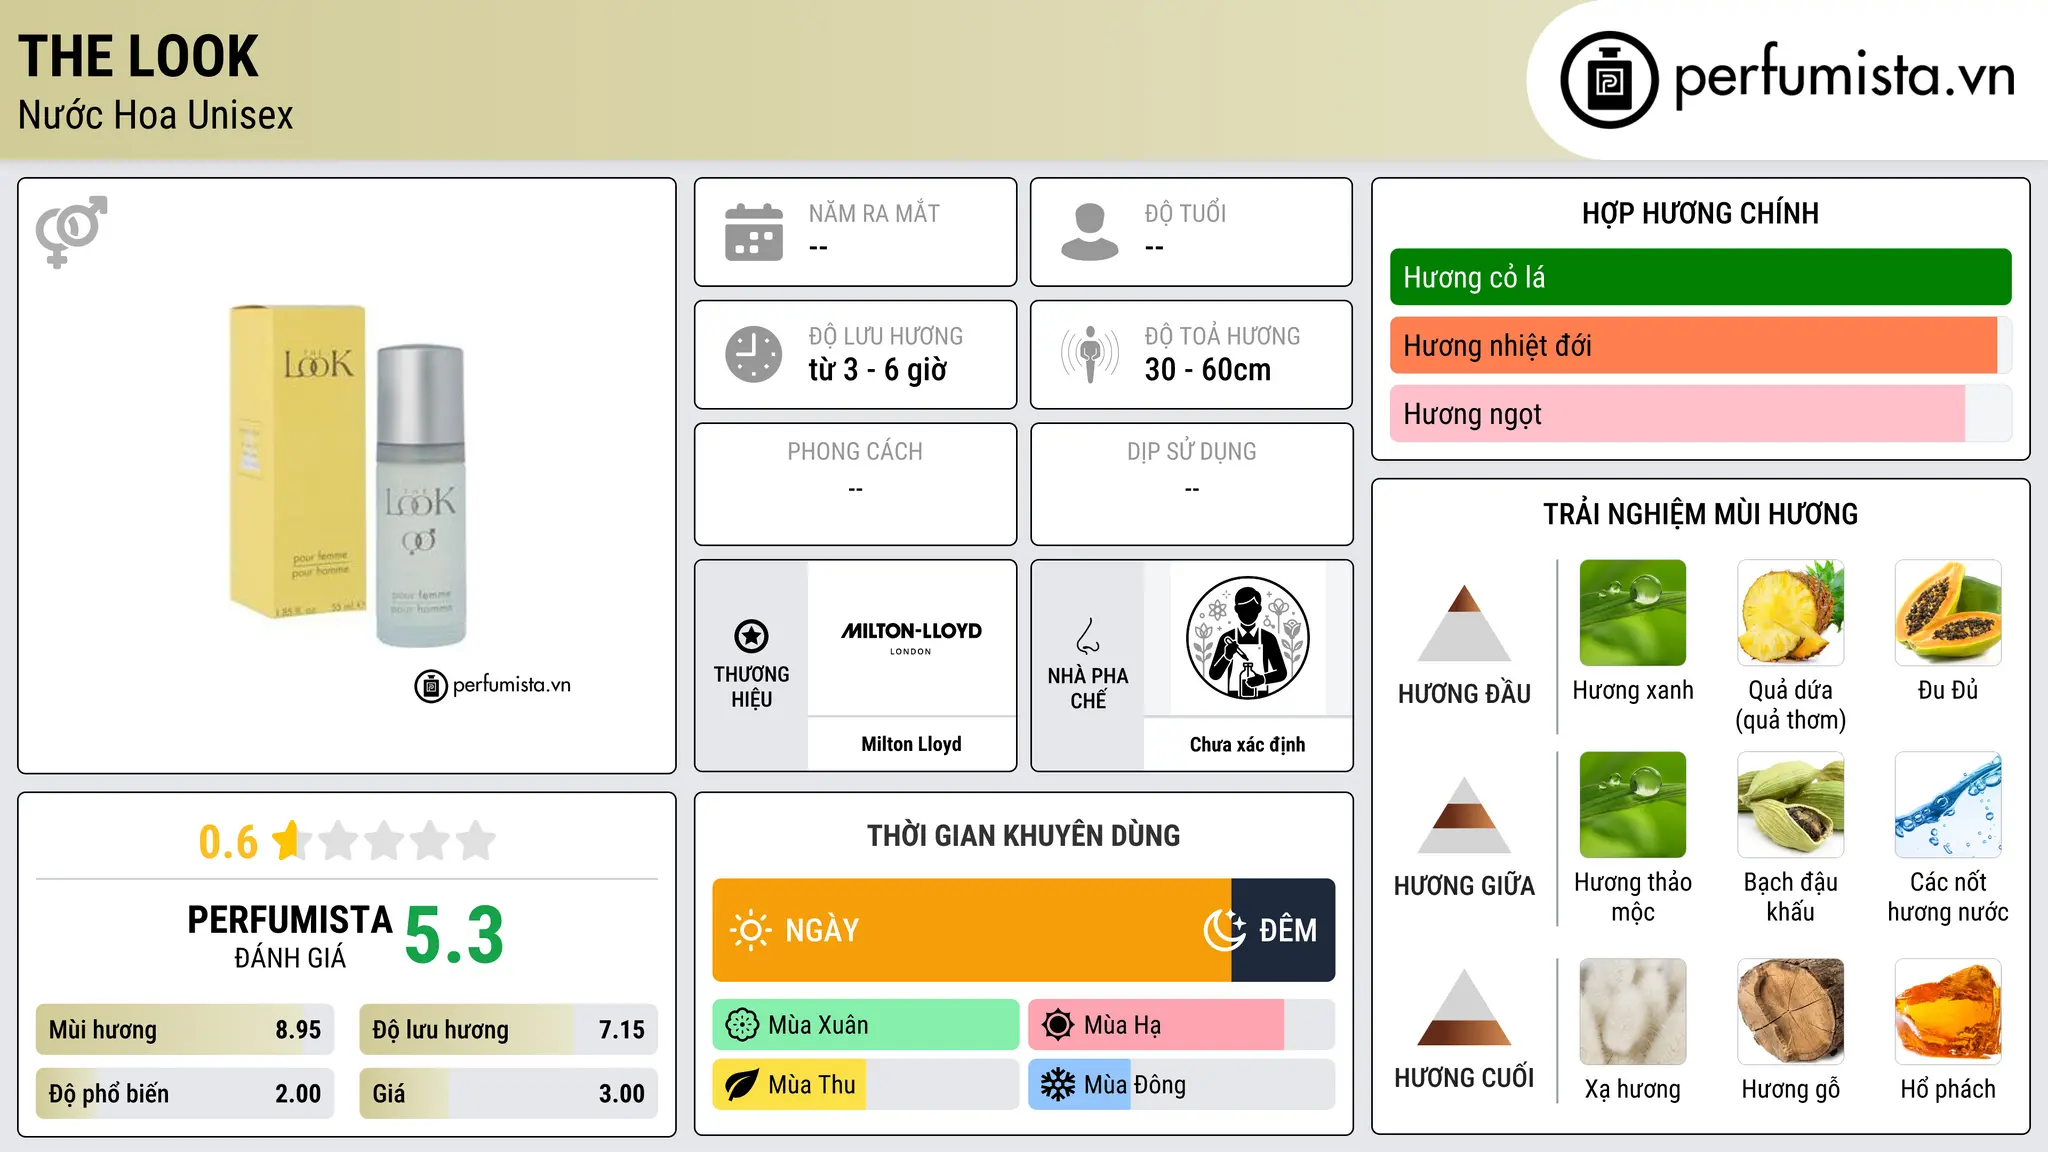Click the Hương đầu pyramid icon
Viewport: 2048px width, 1152px height.
coord(1465,623)
